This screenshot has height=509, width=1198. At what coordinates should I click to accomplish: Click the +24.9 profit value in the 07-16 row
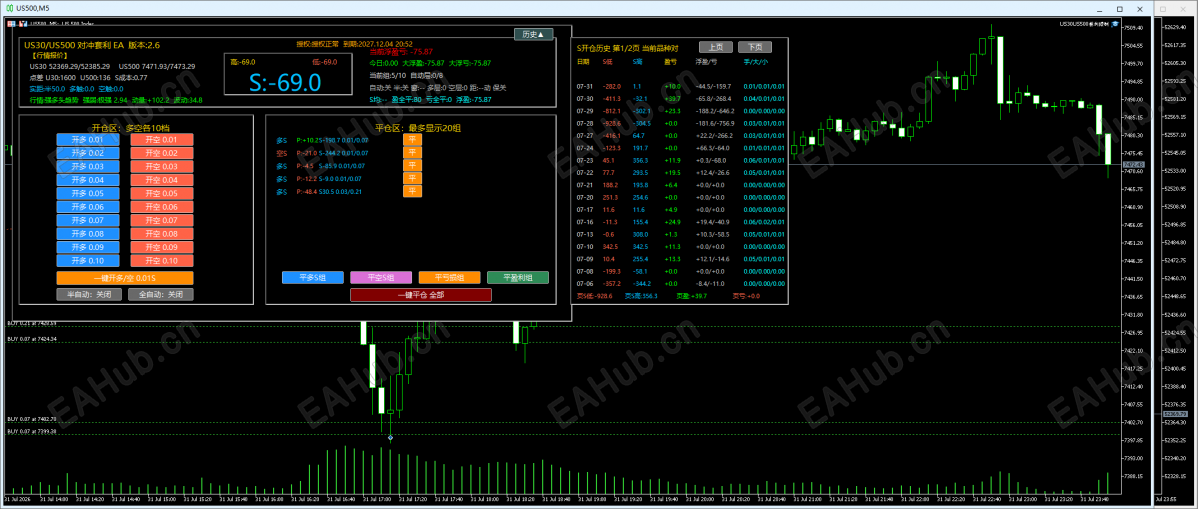[x=672, y=222]
